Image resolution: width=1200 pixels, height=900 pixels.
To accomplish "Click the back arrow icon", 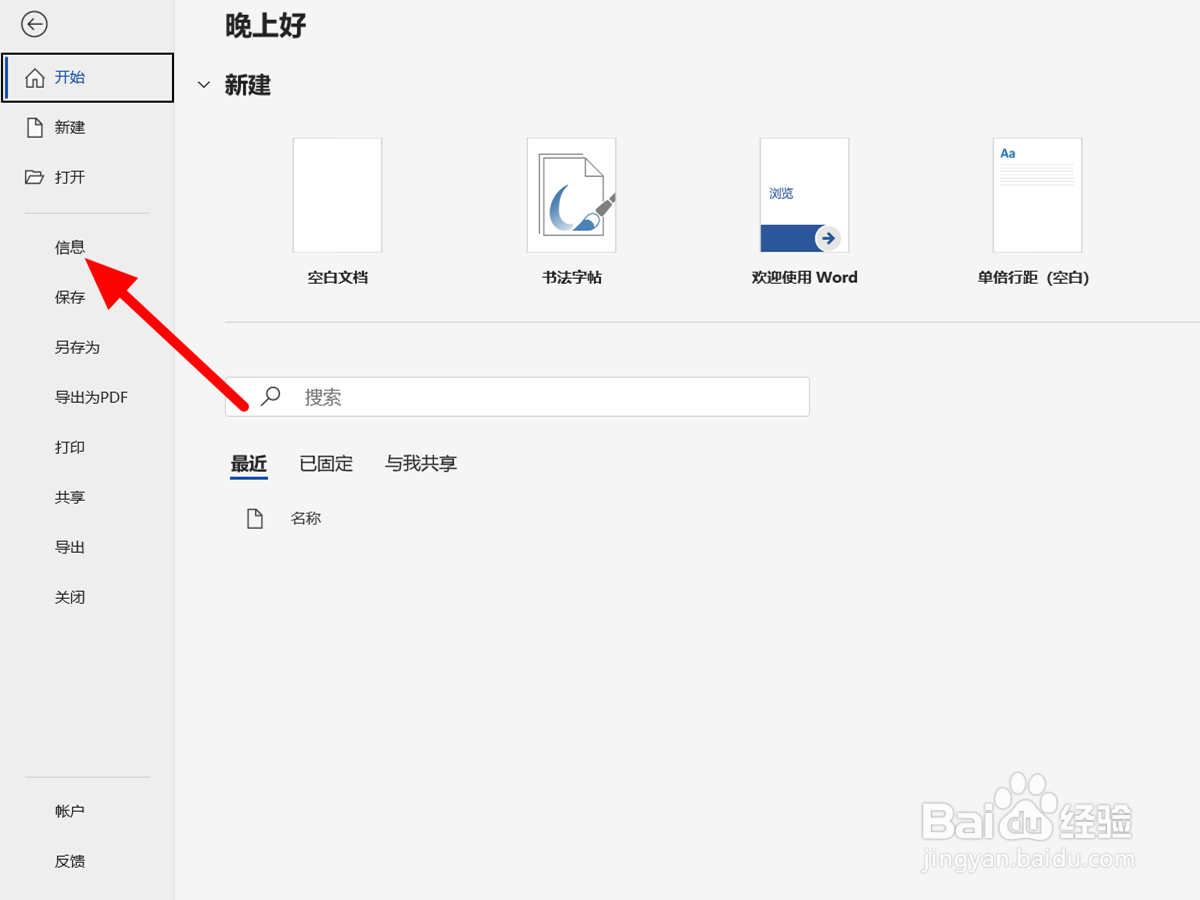I will click(x=35, y=24).
